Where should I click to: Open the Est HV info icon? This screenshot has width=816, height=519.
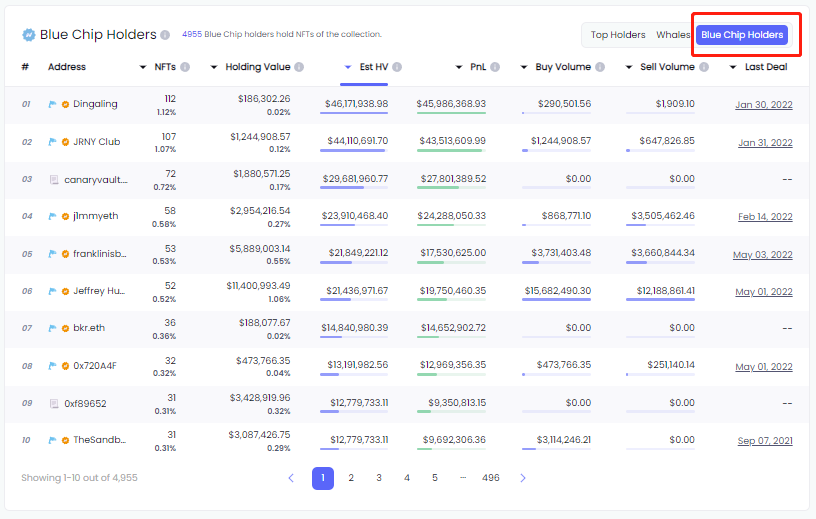tap(397, 67)
